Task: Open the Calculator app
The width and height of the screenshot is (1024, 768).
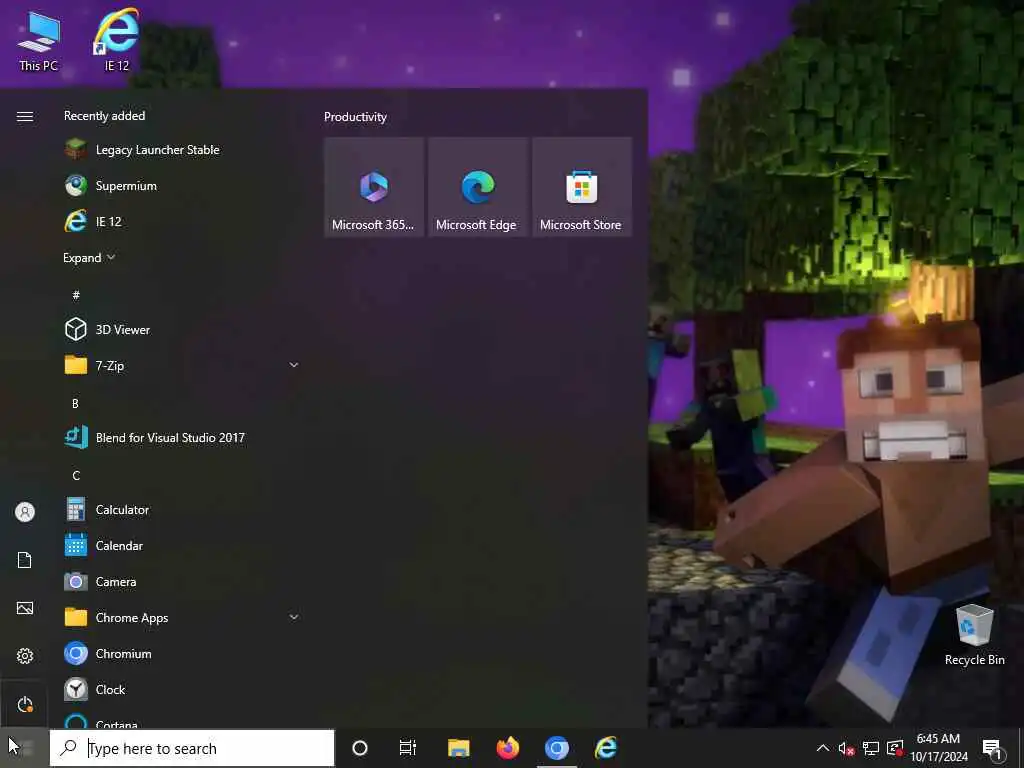Action: click(x=182, y=509)
